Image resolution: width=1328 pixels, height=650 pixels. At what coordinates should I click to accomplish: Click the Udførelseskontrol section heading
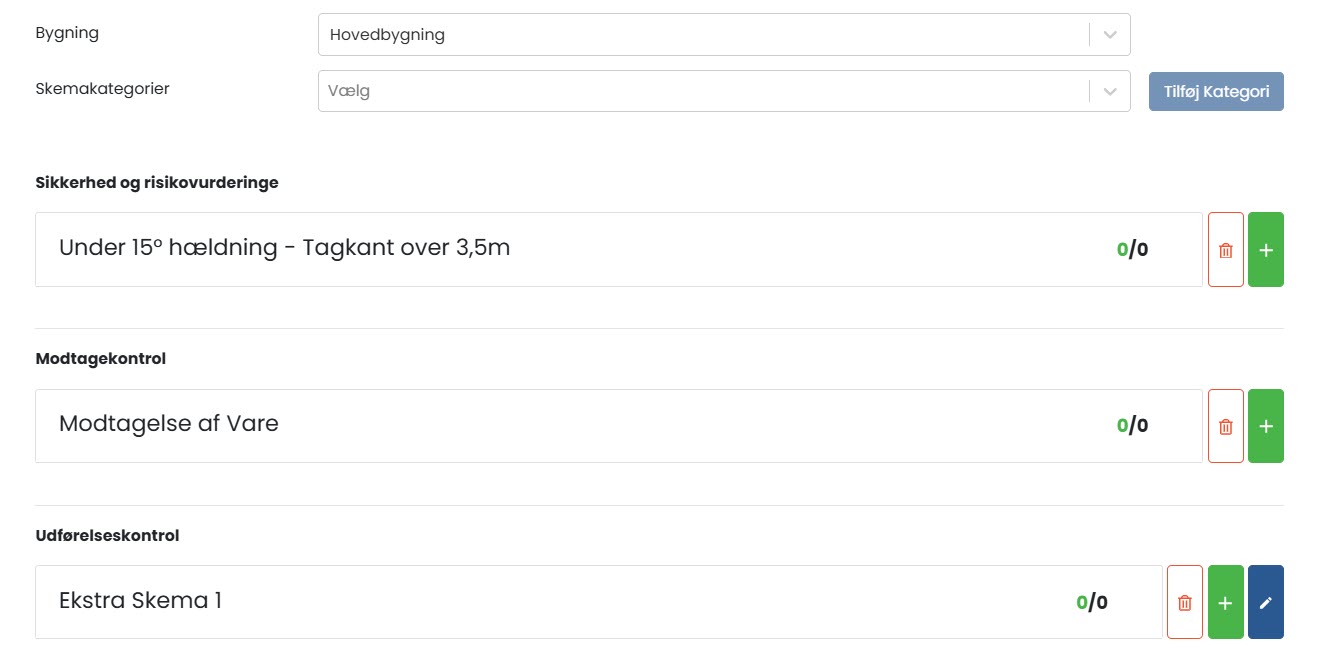(107, 536)
